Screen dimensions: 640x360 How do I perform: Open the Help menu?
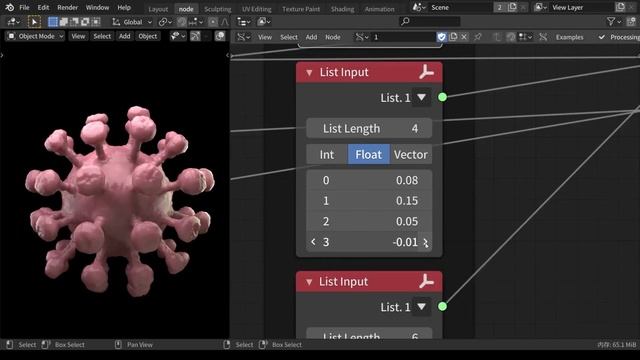124,7
